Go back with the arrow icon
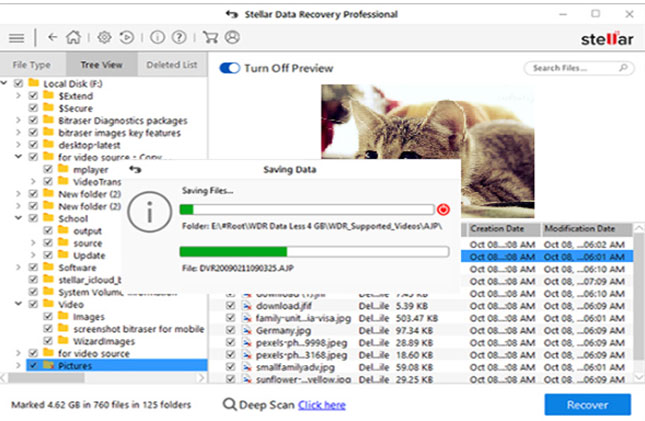Image resolution: width=645 pixels, height=421 pixels. pyautogui.click(x=52, y=37)
